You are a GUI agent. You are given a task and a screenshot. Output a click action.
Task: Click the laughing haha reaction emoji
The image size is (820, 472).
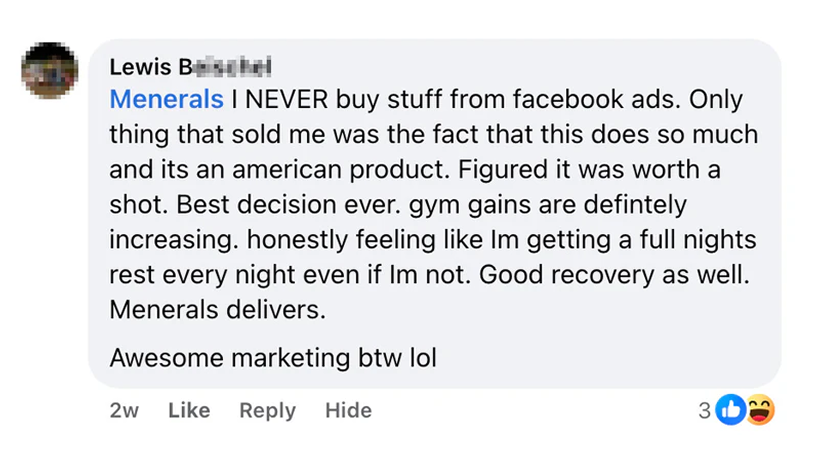(x=759, y=409)
